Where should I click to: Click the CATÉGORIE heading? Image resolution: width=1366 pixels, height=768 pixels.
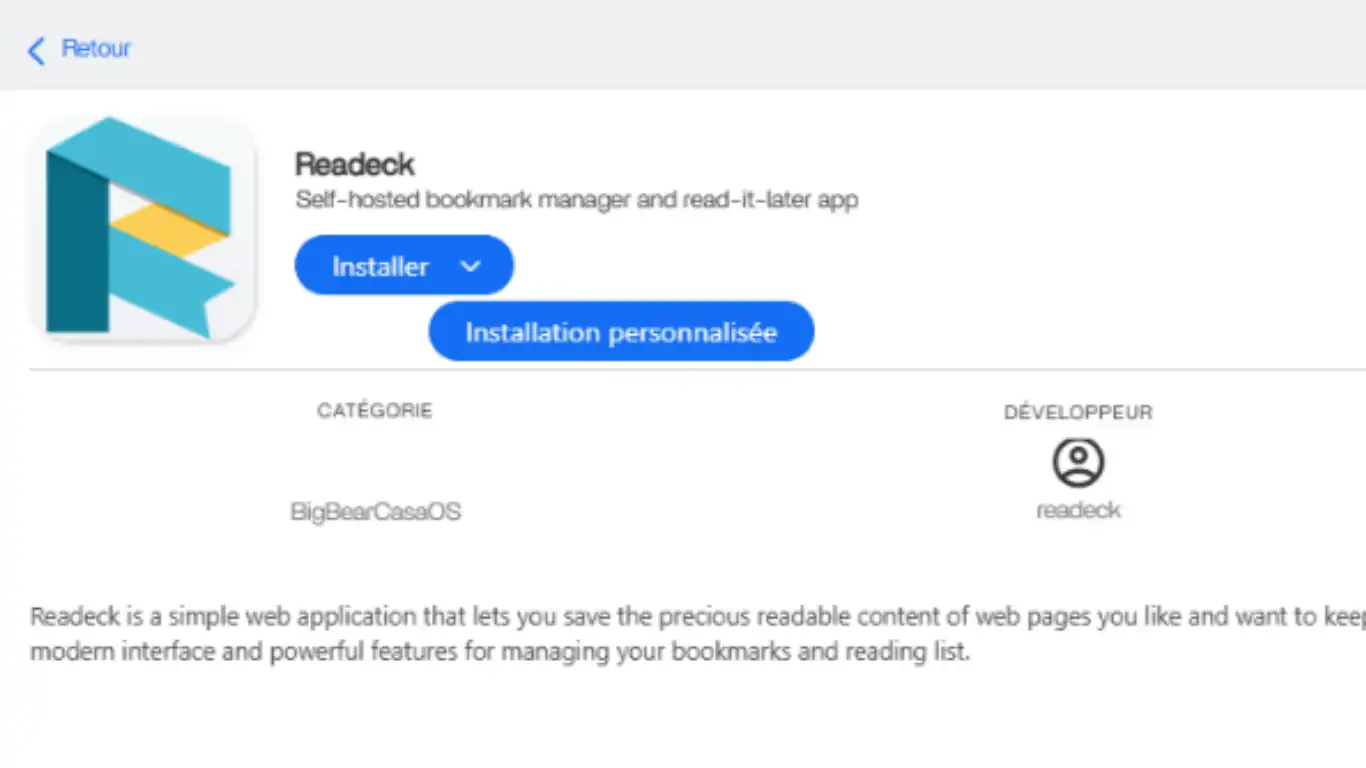(375, 411)
